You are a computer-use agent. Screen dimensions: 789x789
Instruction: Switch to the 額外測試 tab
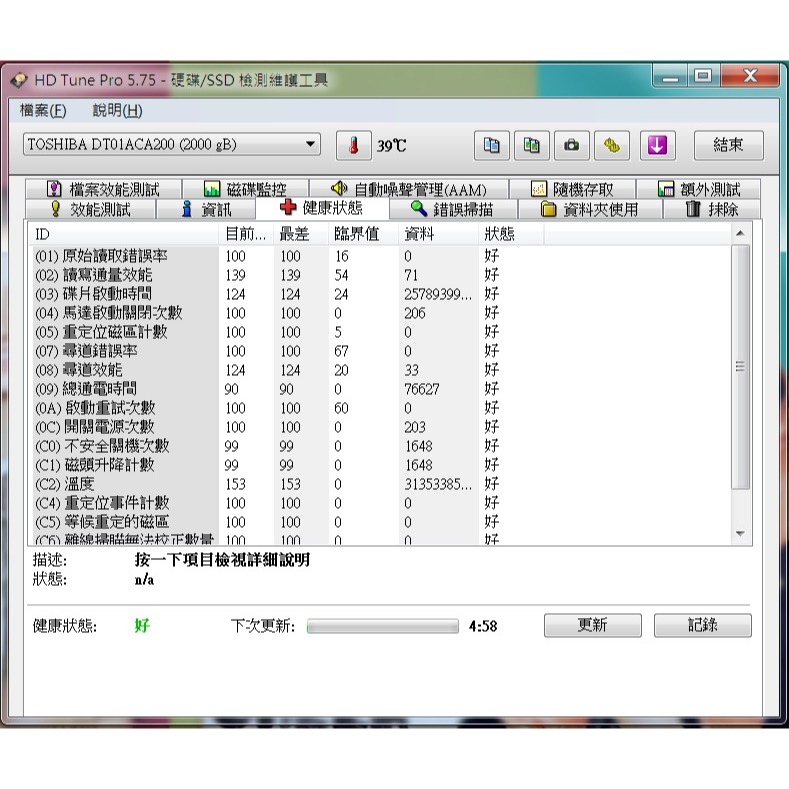click(698, 189)
